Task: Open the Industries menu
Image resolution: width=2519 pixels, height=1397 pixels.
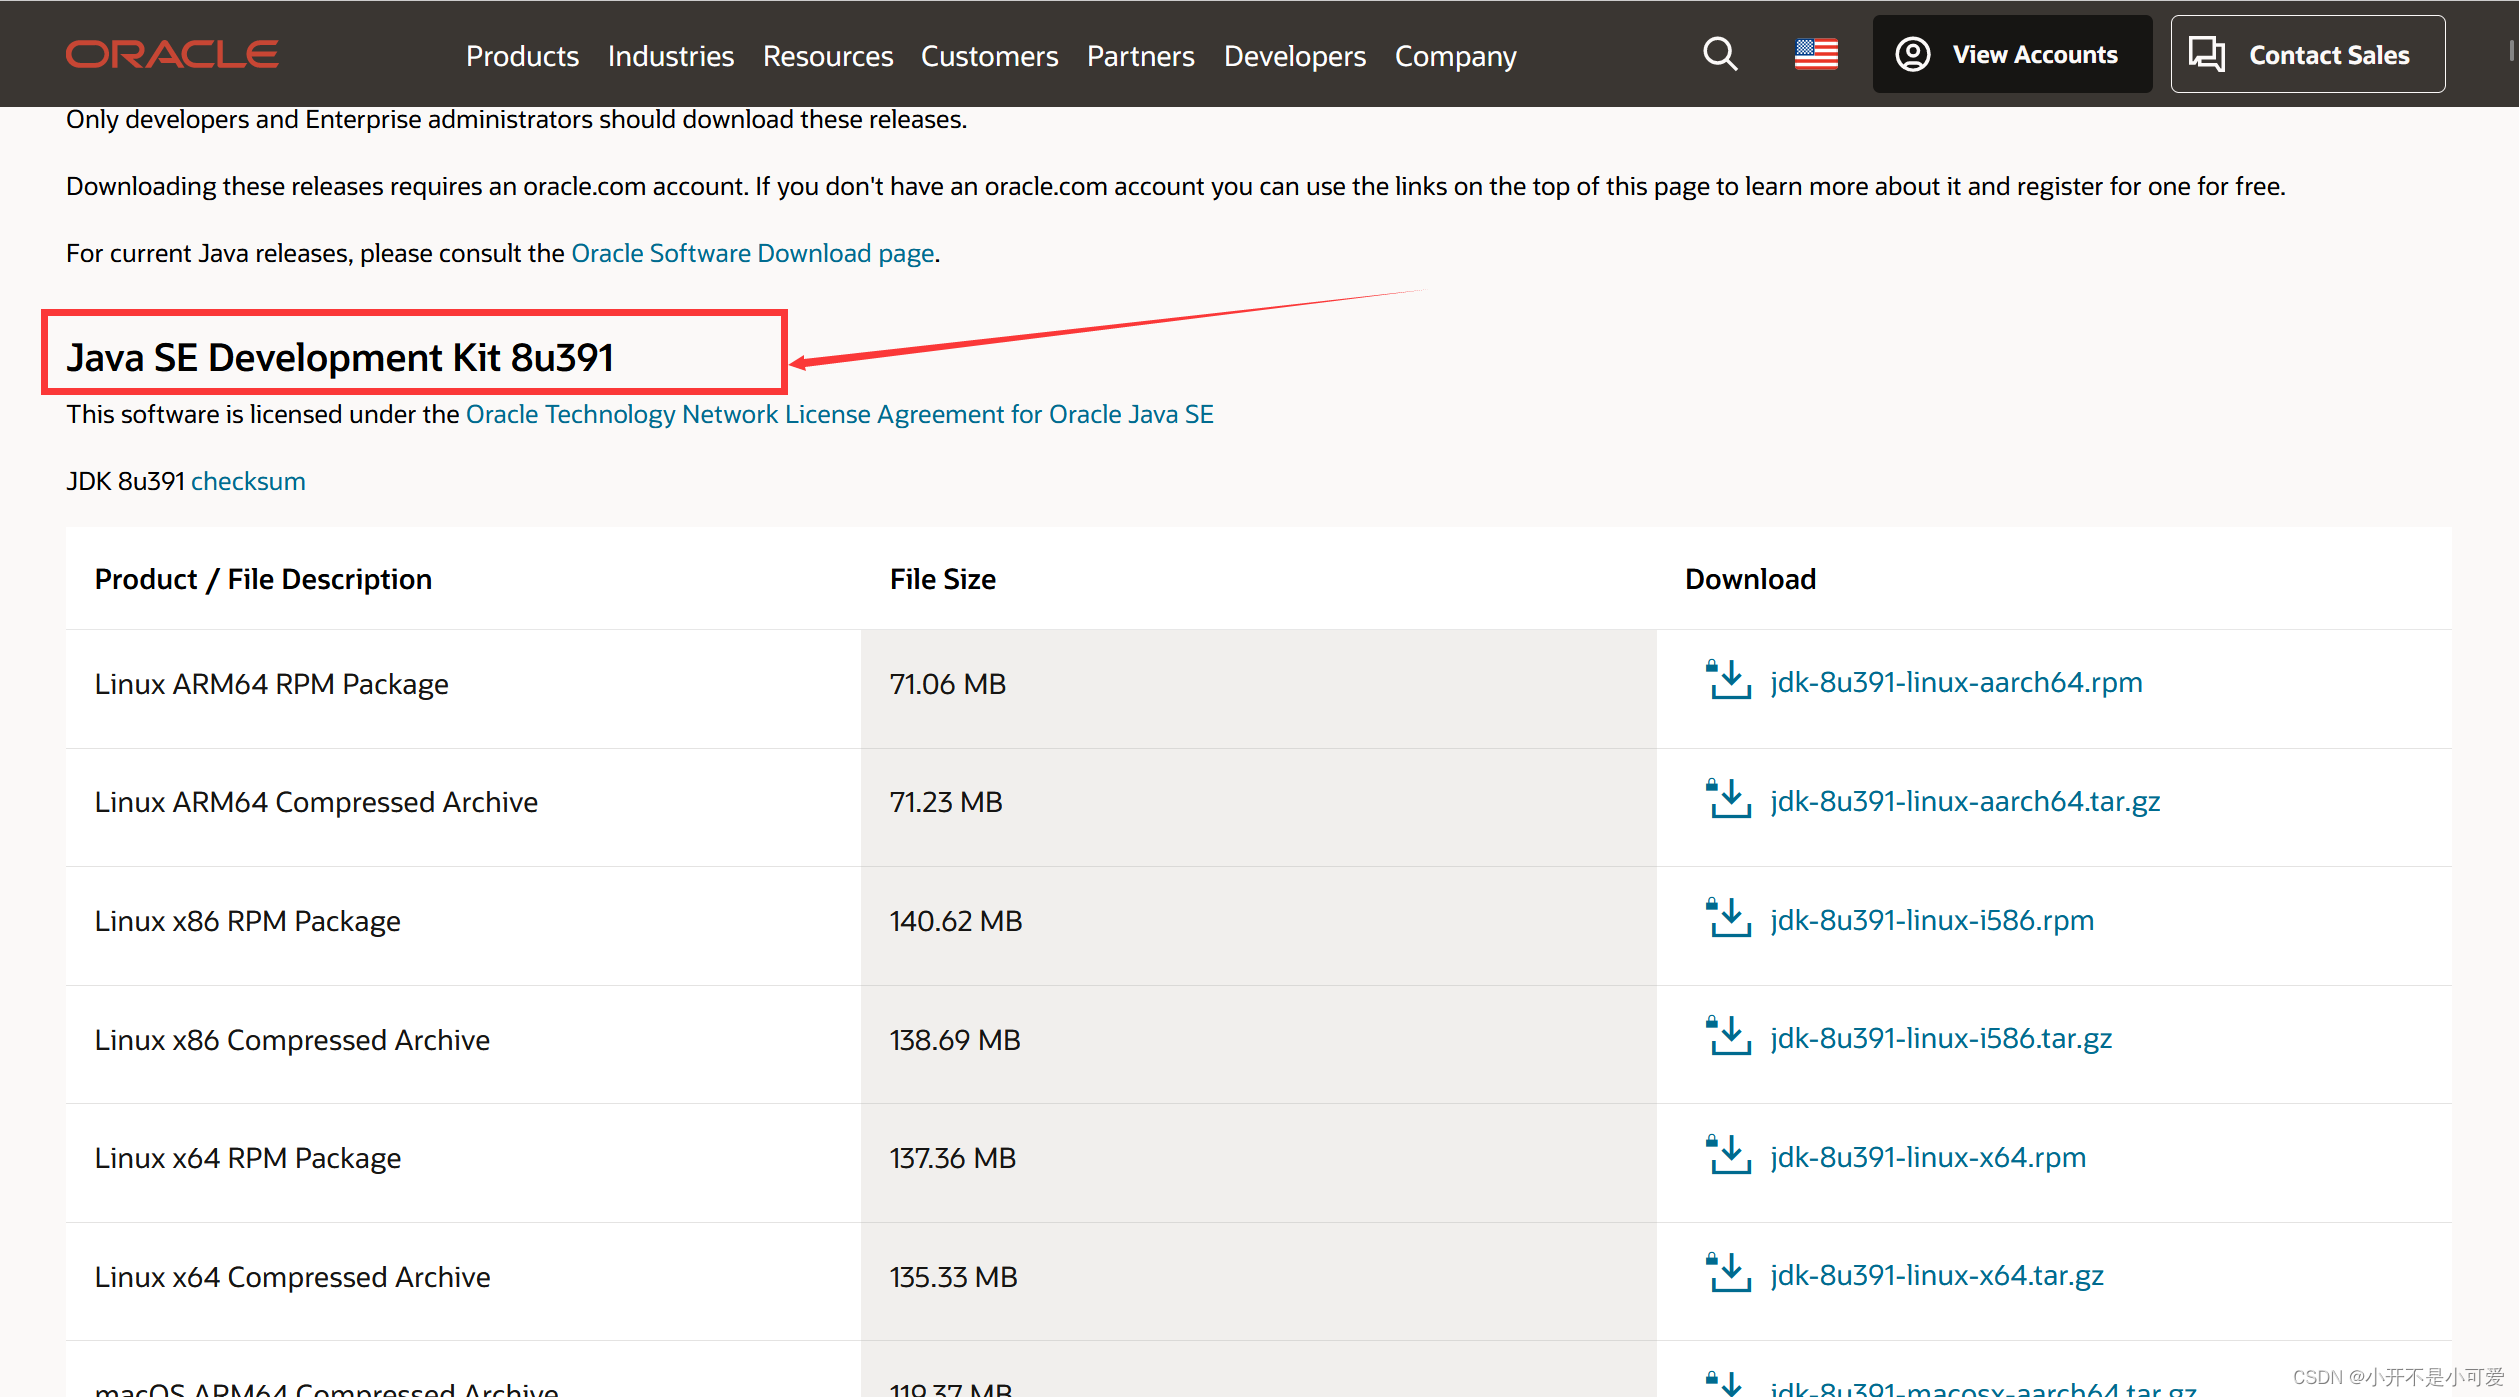Action: (x=670, y=56)
